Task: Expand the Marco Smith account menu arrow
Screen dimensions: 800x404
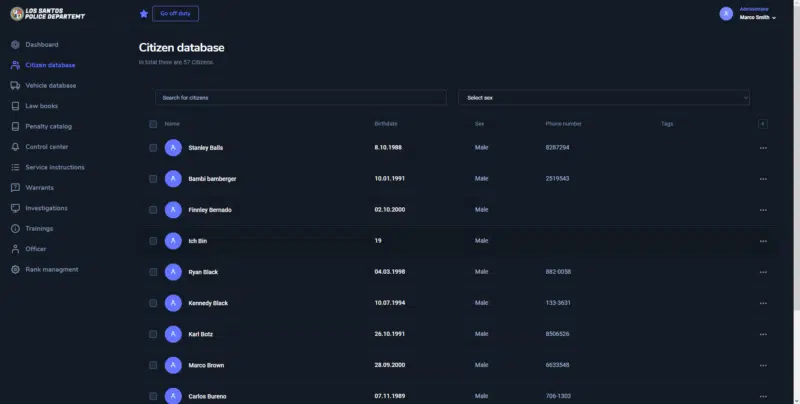Action: pos(774,18)
